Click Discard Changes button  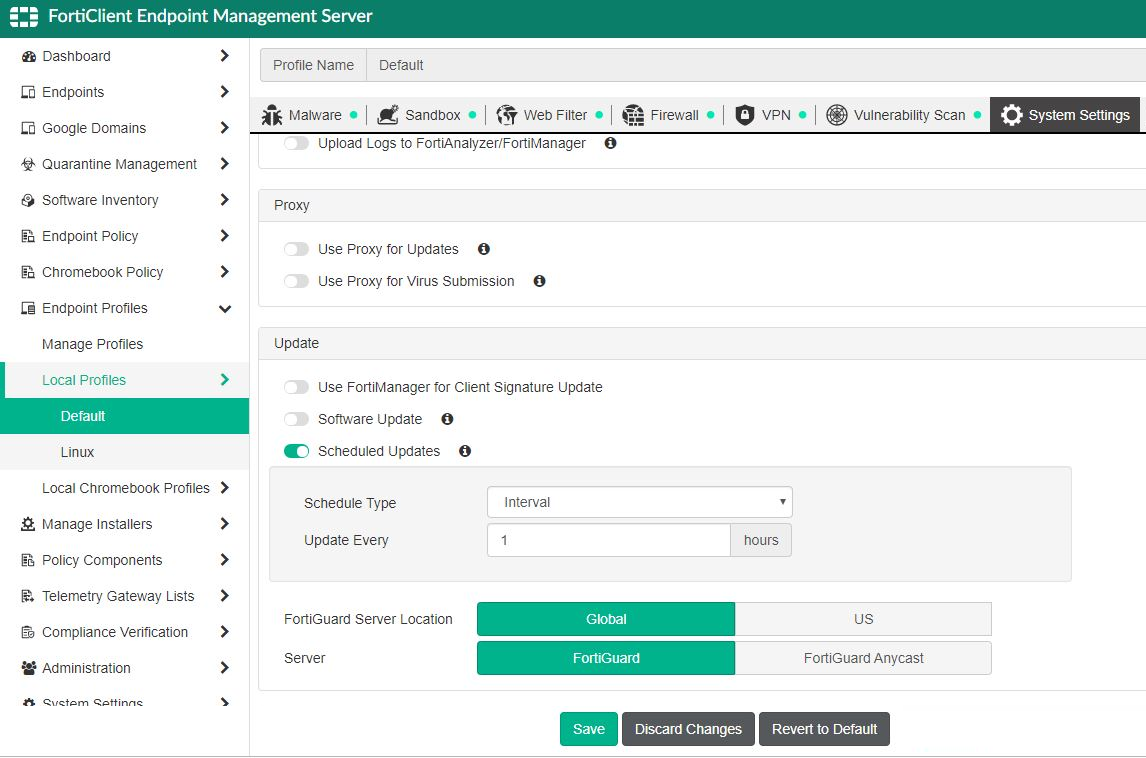[688, 729]
